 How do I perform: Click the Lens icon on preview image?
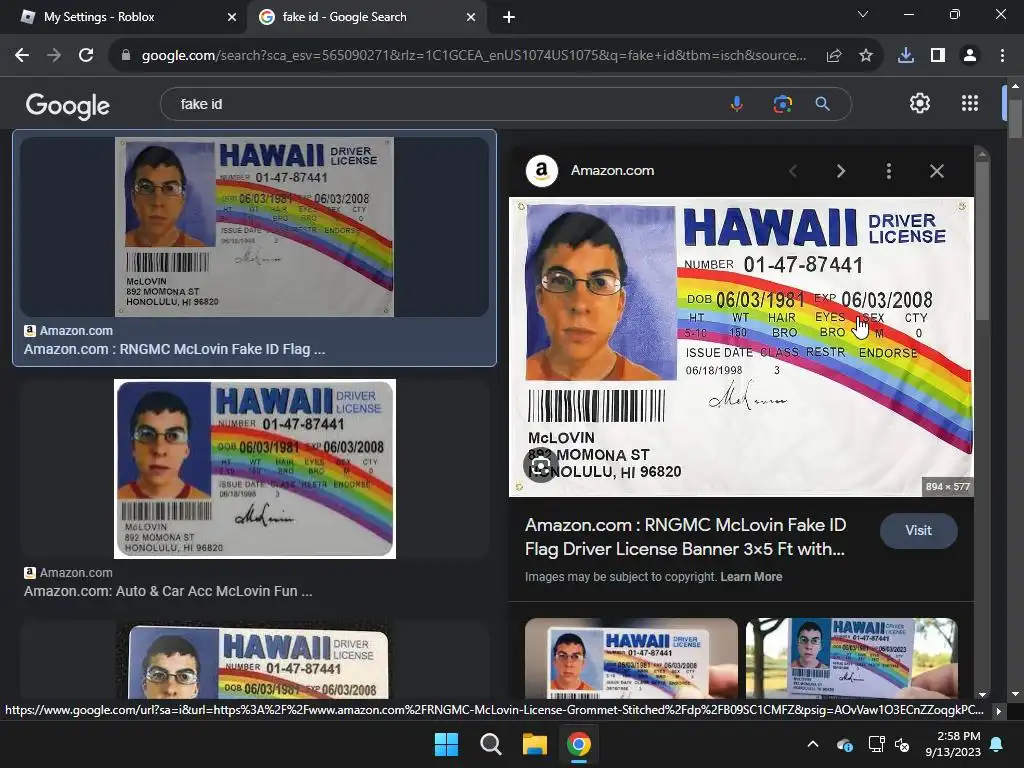tap(540, 466)
